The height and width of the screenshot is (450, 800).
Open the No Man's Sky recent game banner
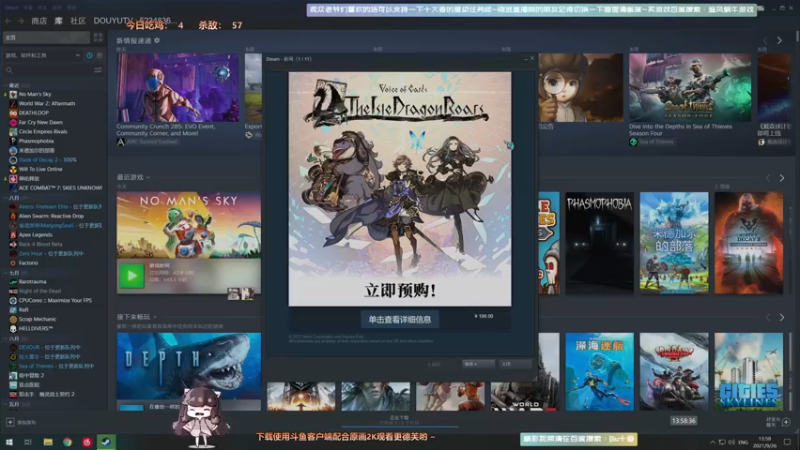pos(189,225)
